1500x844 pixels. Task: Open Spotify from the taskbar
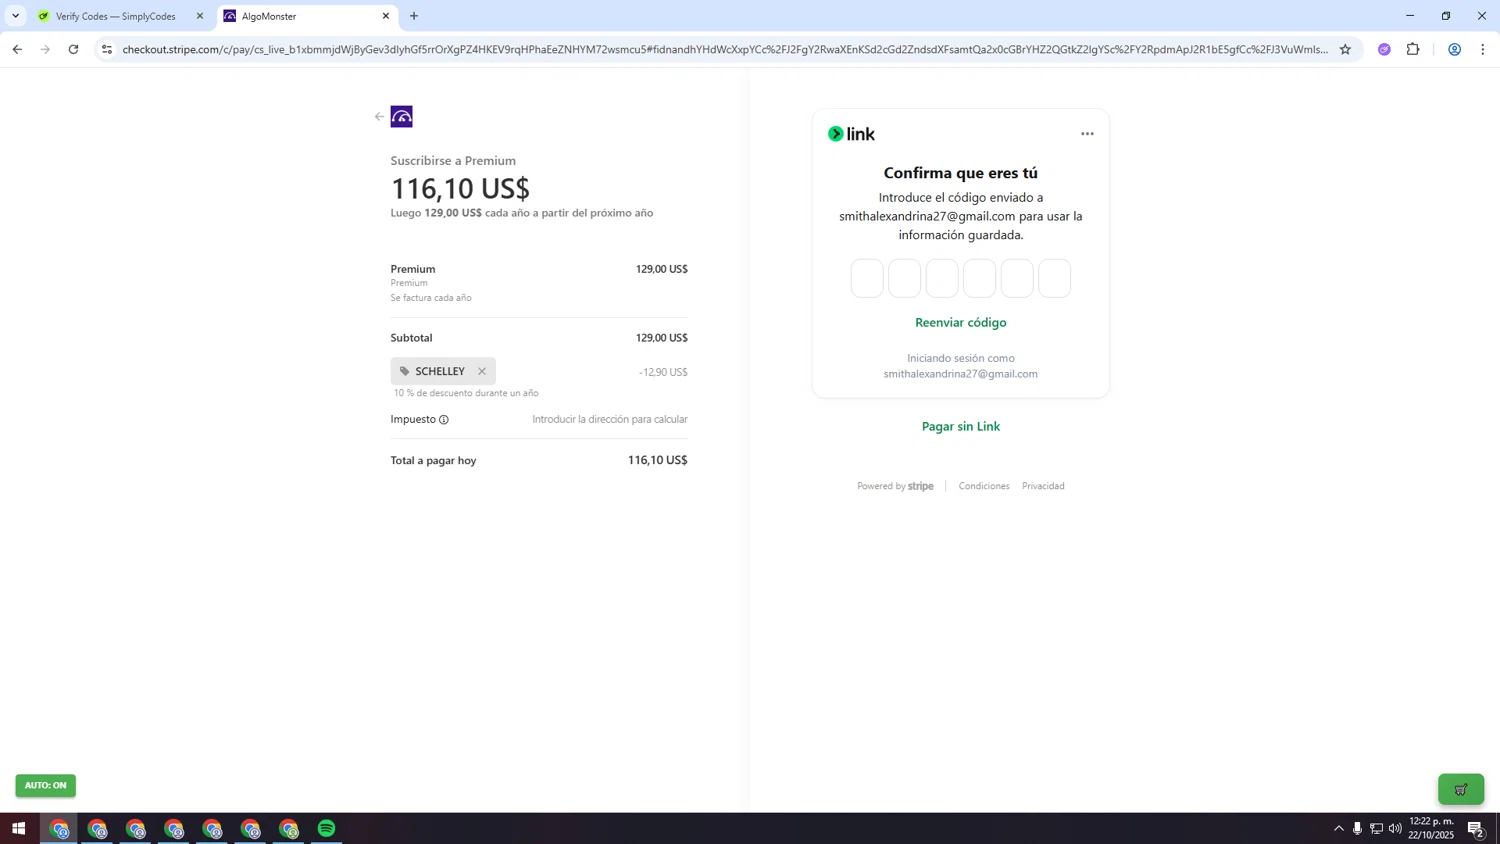pos(327,829)
